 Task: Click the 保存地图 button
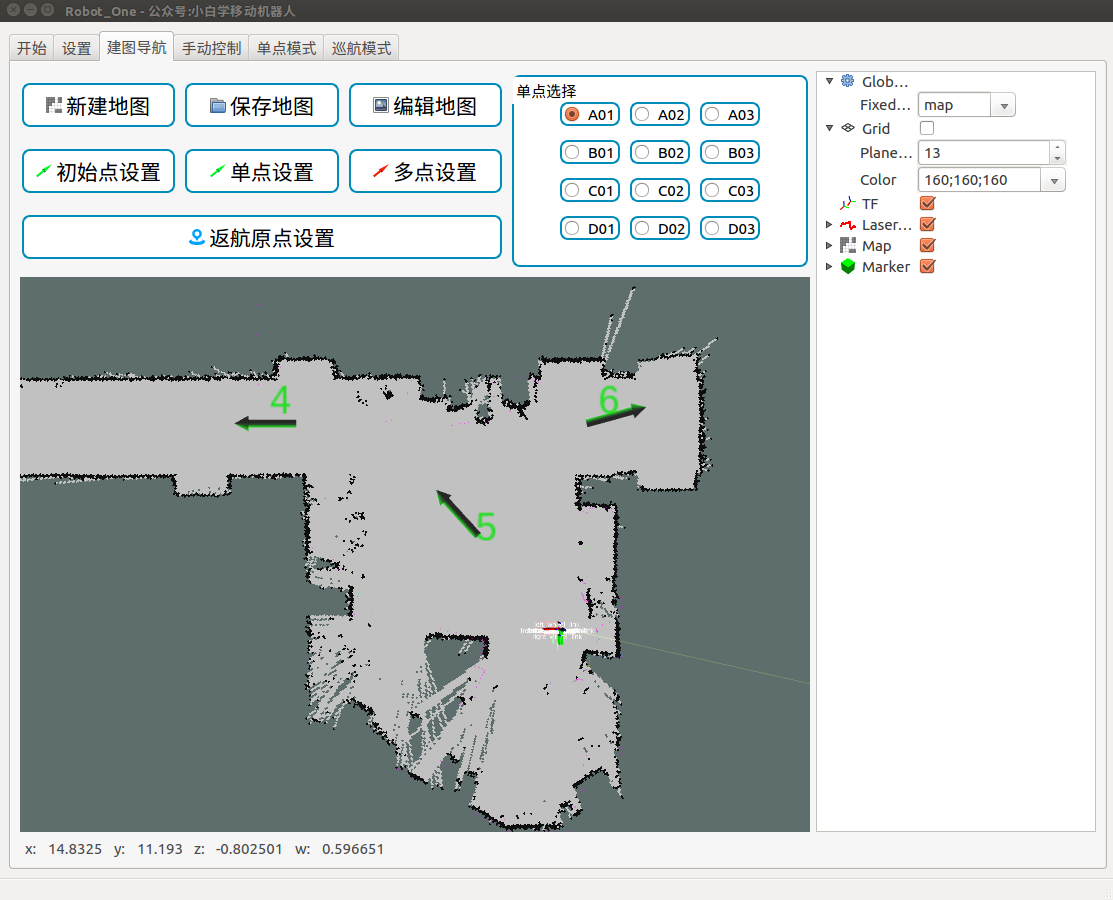click(262, 105)
